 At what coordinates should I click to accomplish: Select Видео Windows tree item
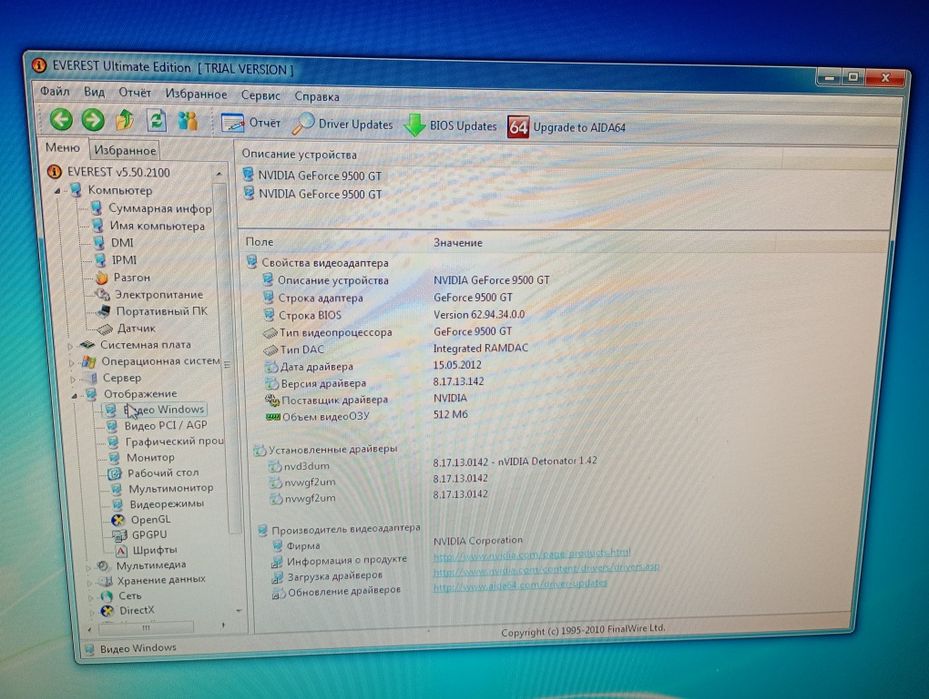click(x=164, y=409)
